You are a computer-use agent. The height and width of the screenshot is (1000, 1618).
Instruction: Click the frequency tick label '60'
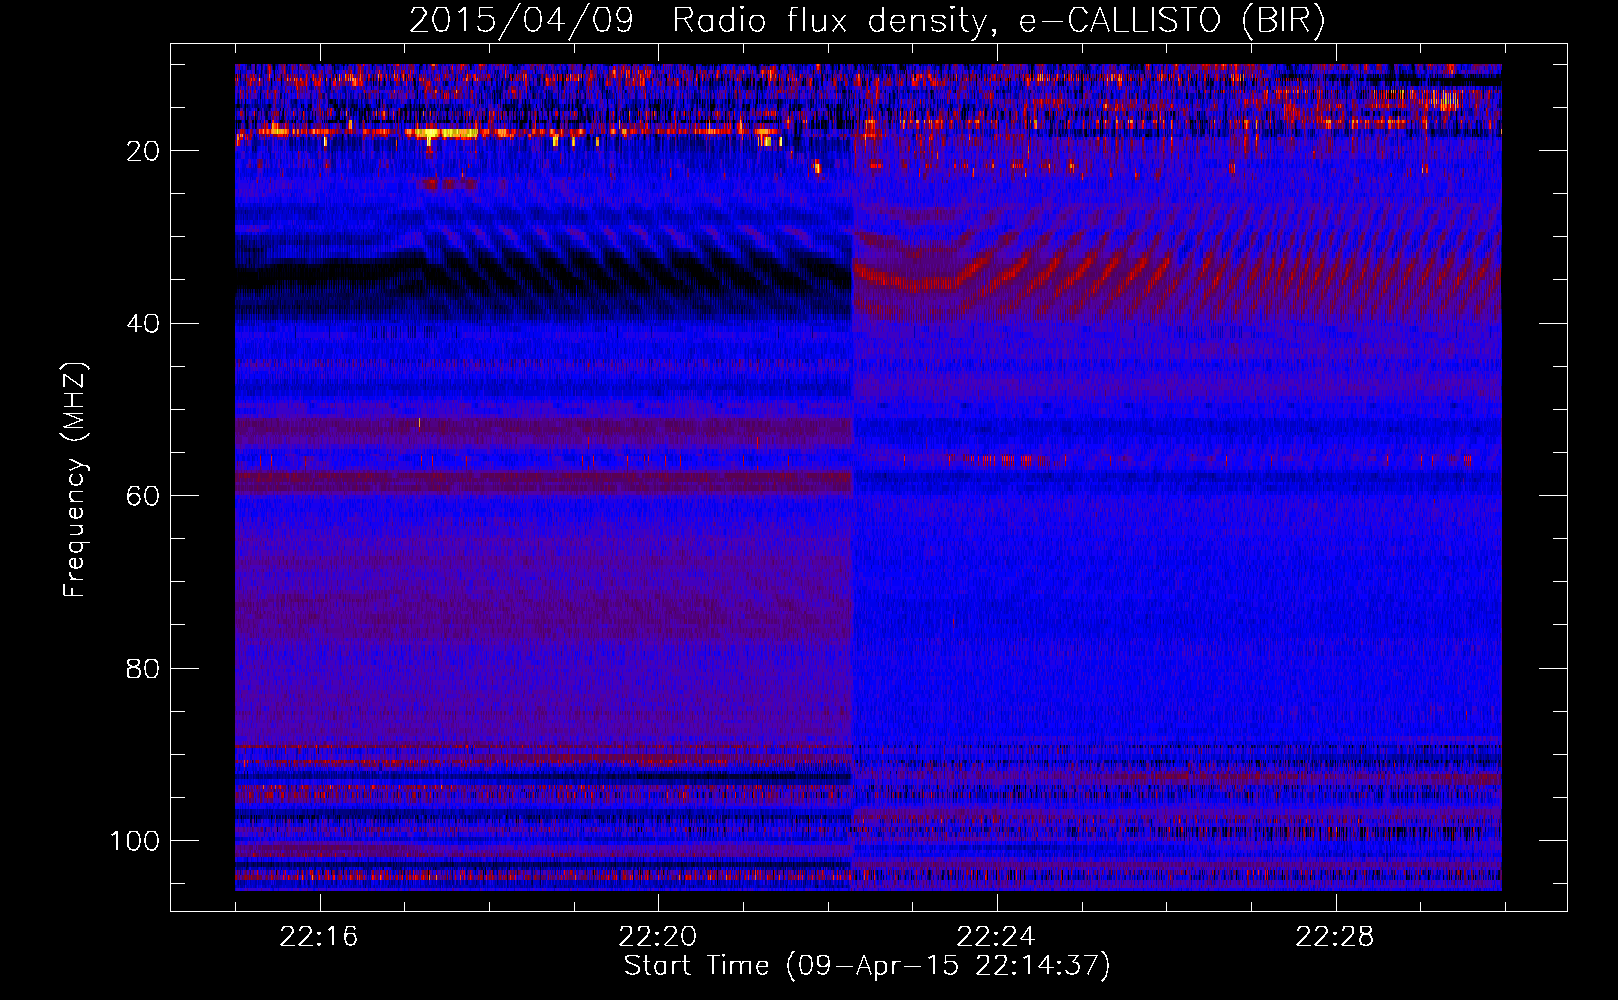143,496
